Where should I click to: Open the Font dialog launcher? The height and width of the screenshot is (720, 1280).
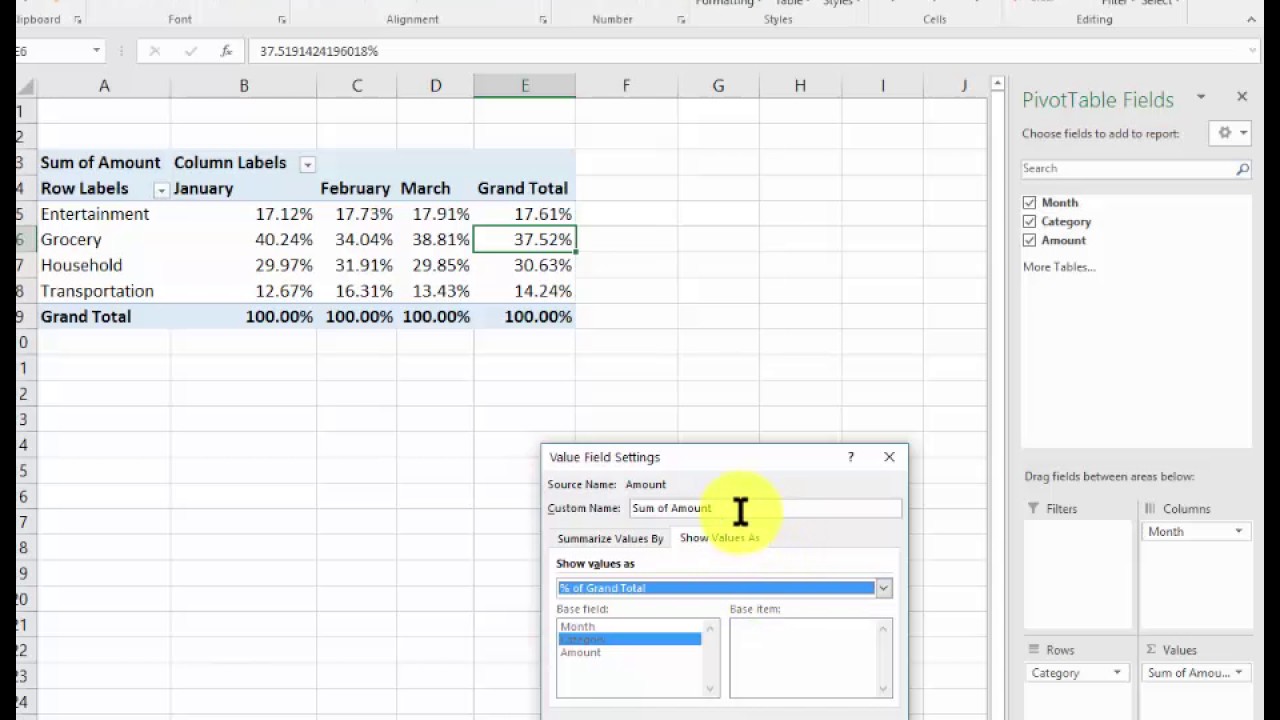[x=282, y=20]
